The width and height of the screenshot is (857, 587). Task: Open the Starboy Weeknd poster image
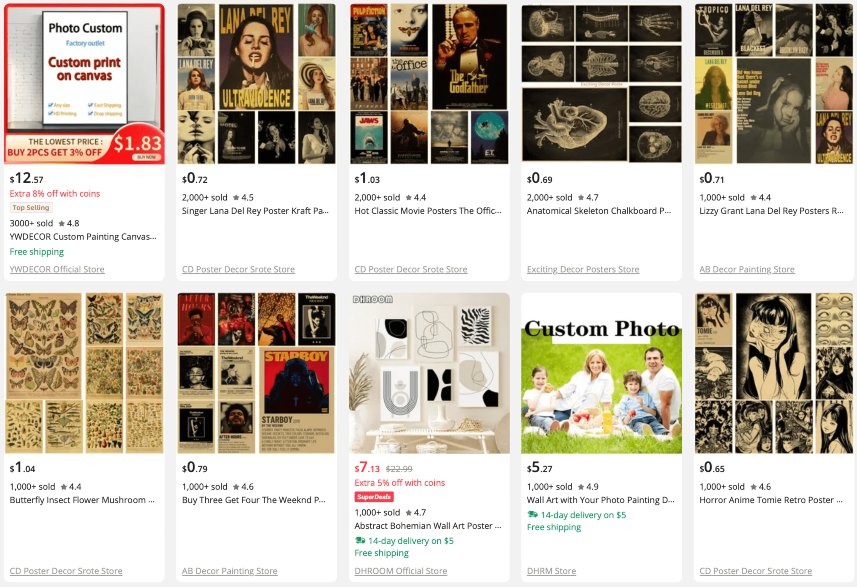click(256, 373)
